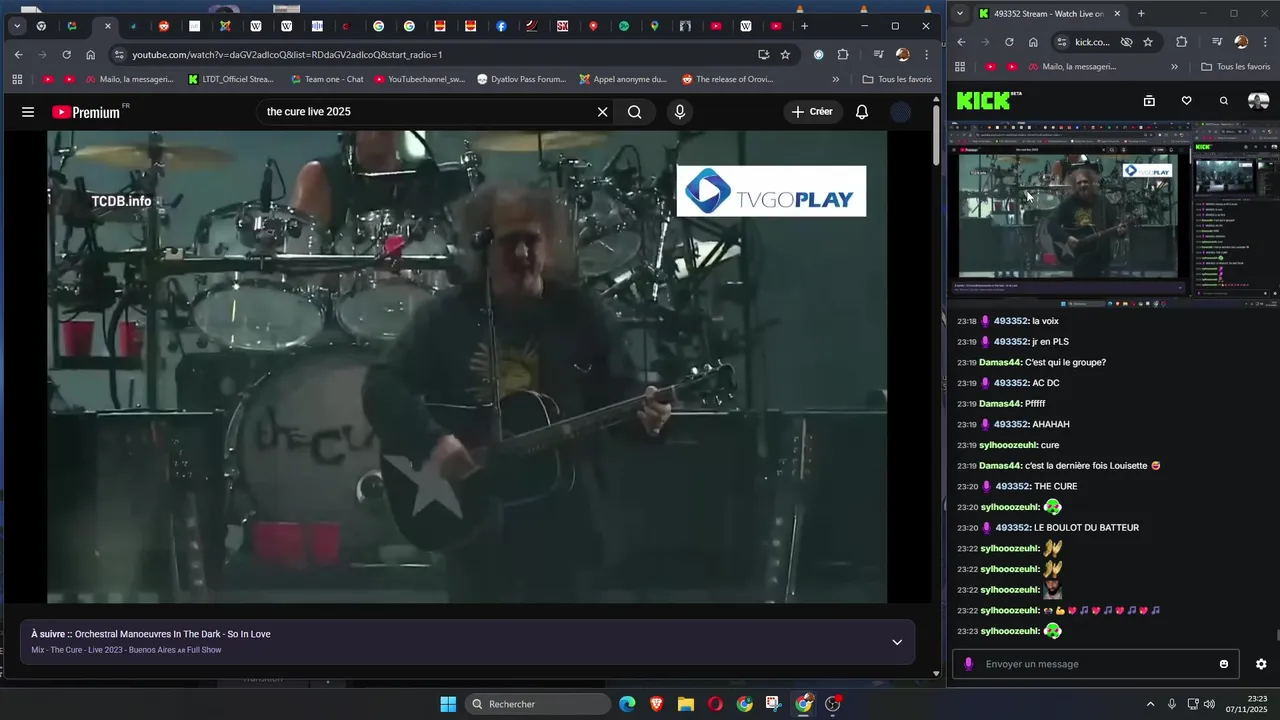Image resolution: width=1280 pixels, height=720 pixels.
Task: Open Kick profile avatar menu
Action: (x=1258, y=100)
